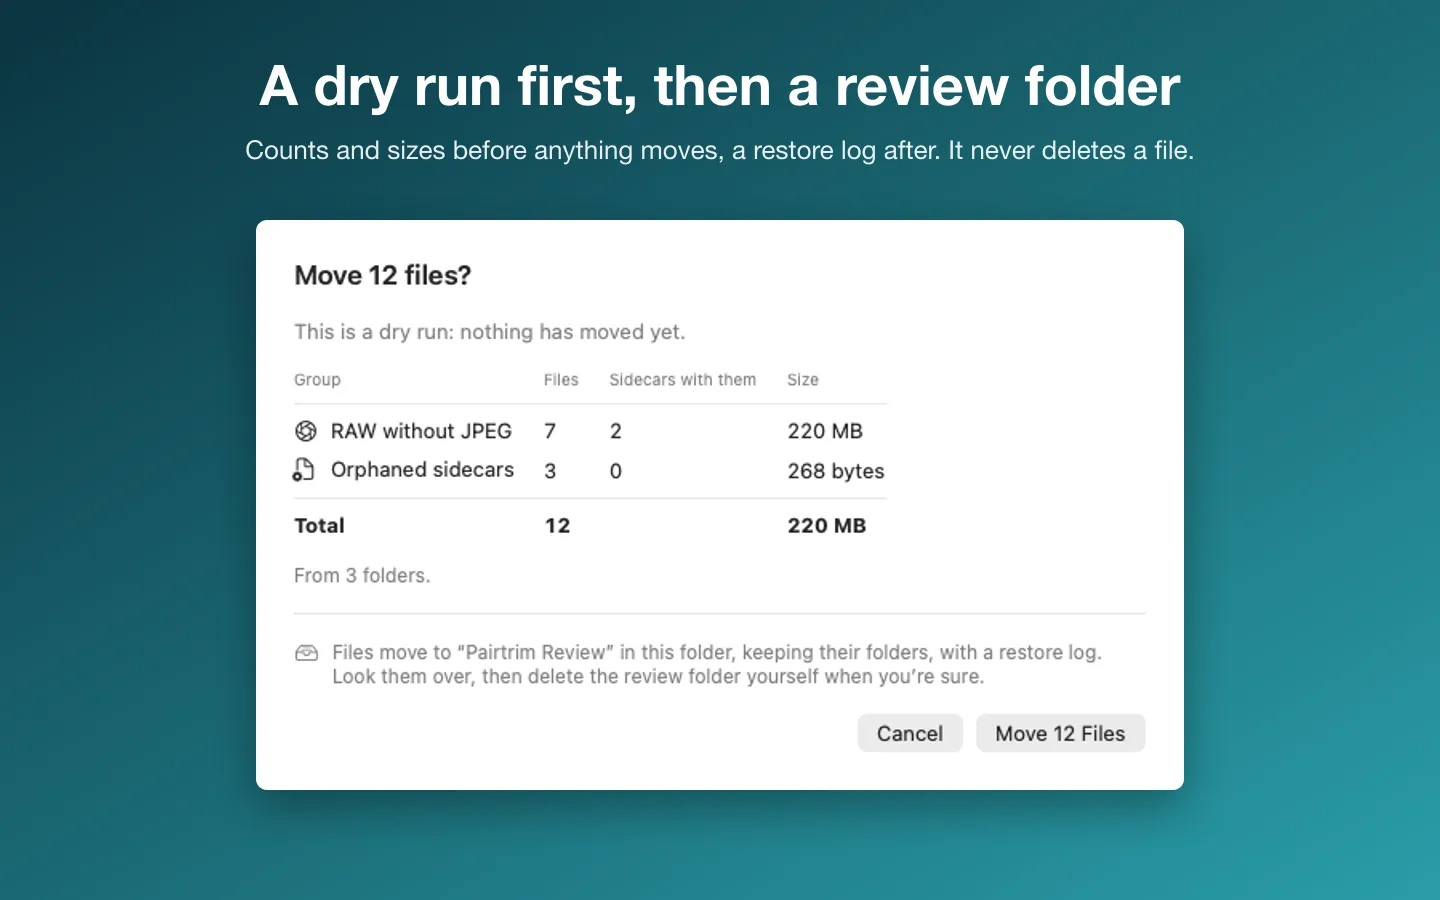Click the "268 bytes" size value
1440x900 pixels.
pyautogui.click(x=836, y=471)
